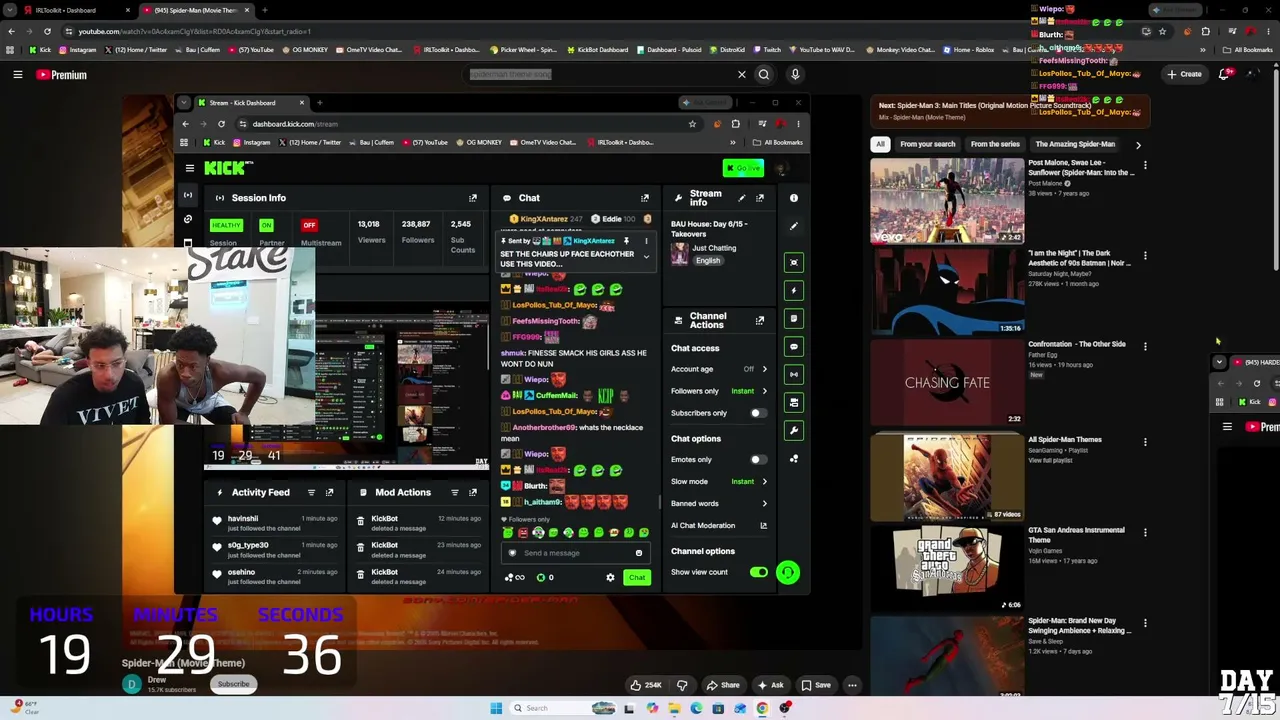Image resolution: width=1280 pixels, height=720 pixels.
Task: Save the video to a playlist
Action: coord(815,685)
